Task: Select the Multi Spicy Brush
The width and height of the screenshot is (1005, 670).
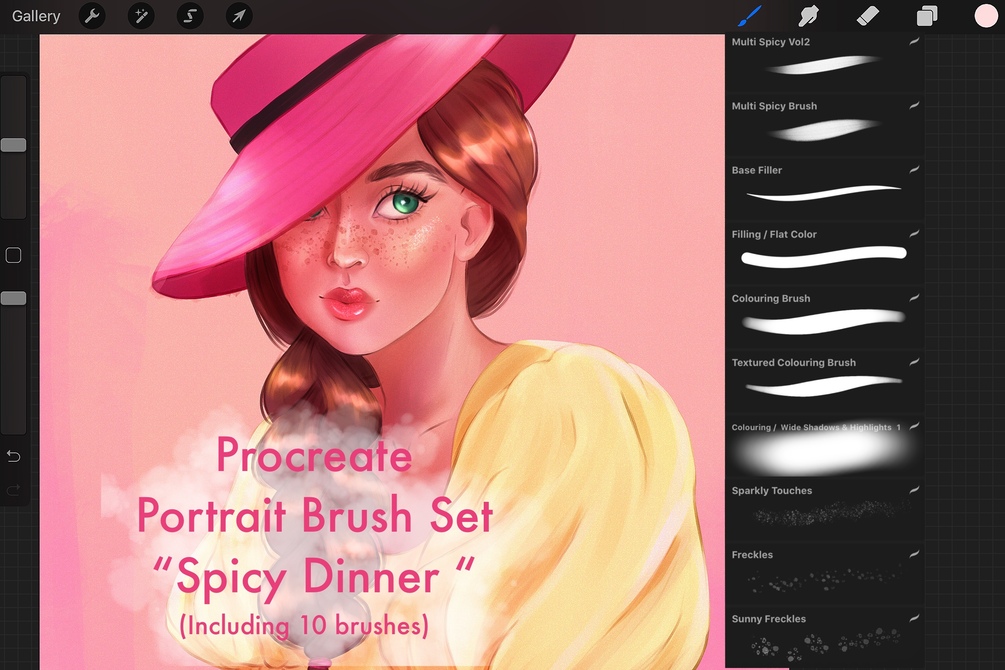Action: [823, 123]
